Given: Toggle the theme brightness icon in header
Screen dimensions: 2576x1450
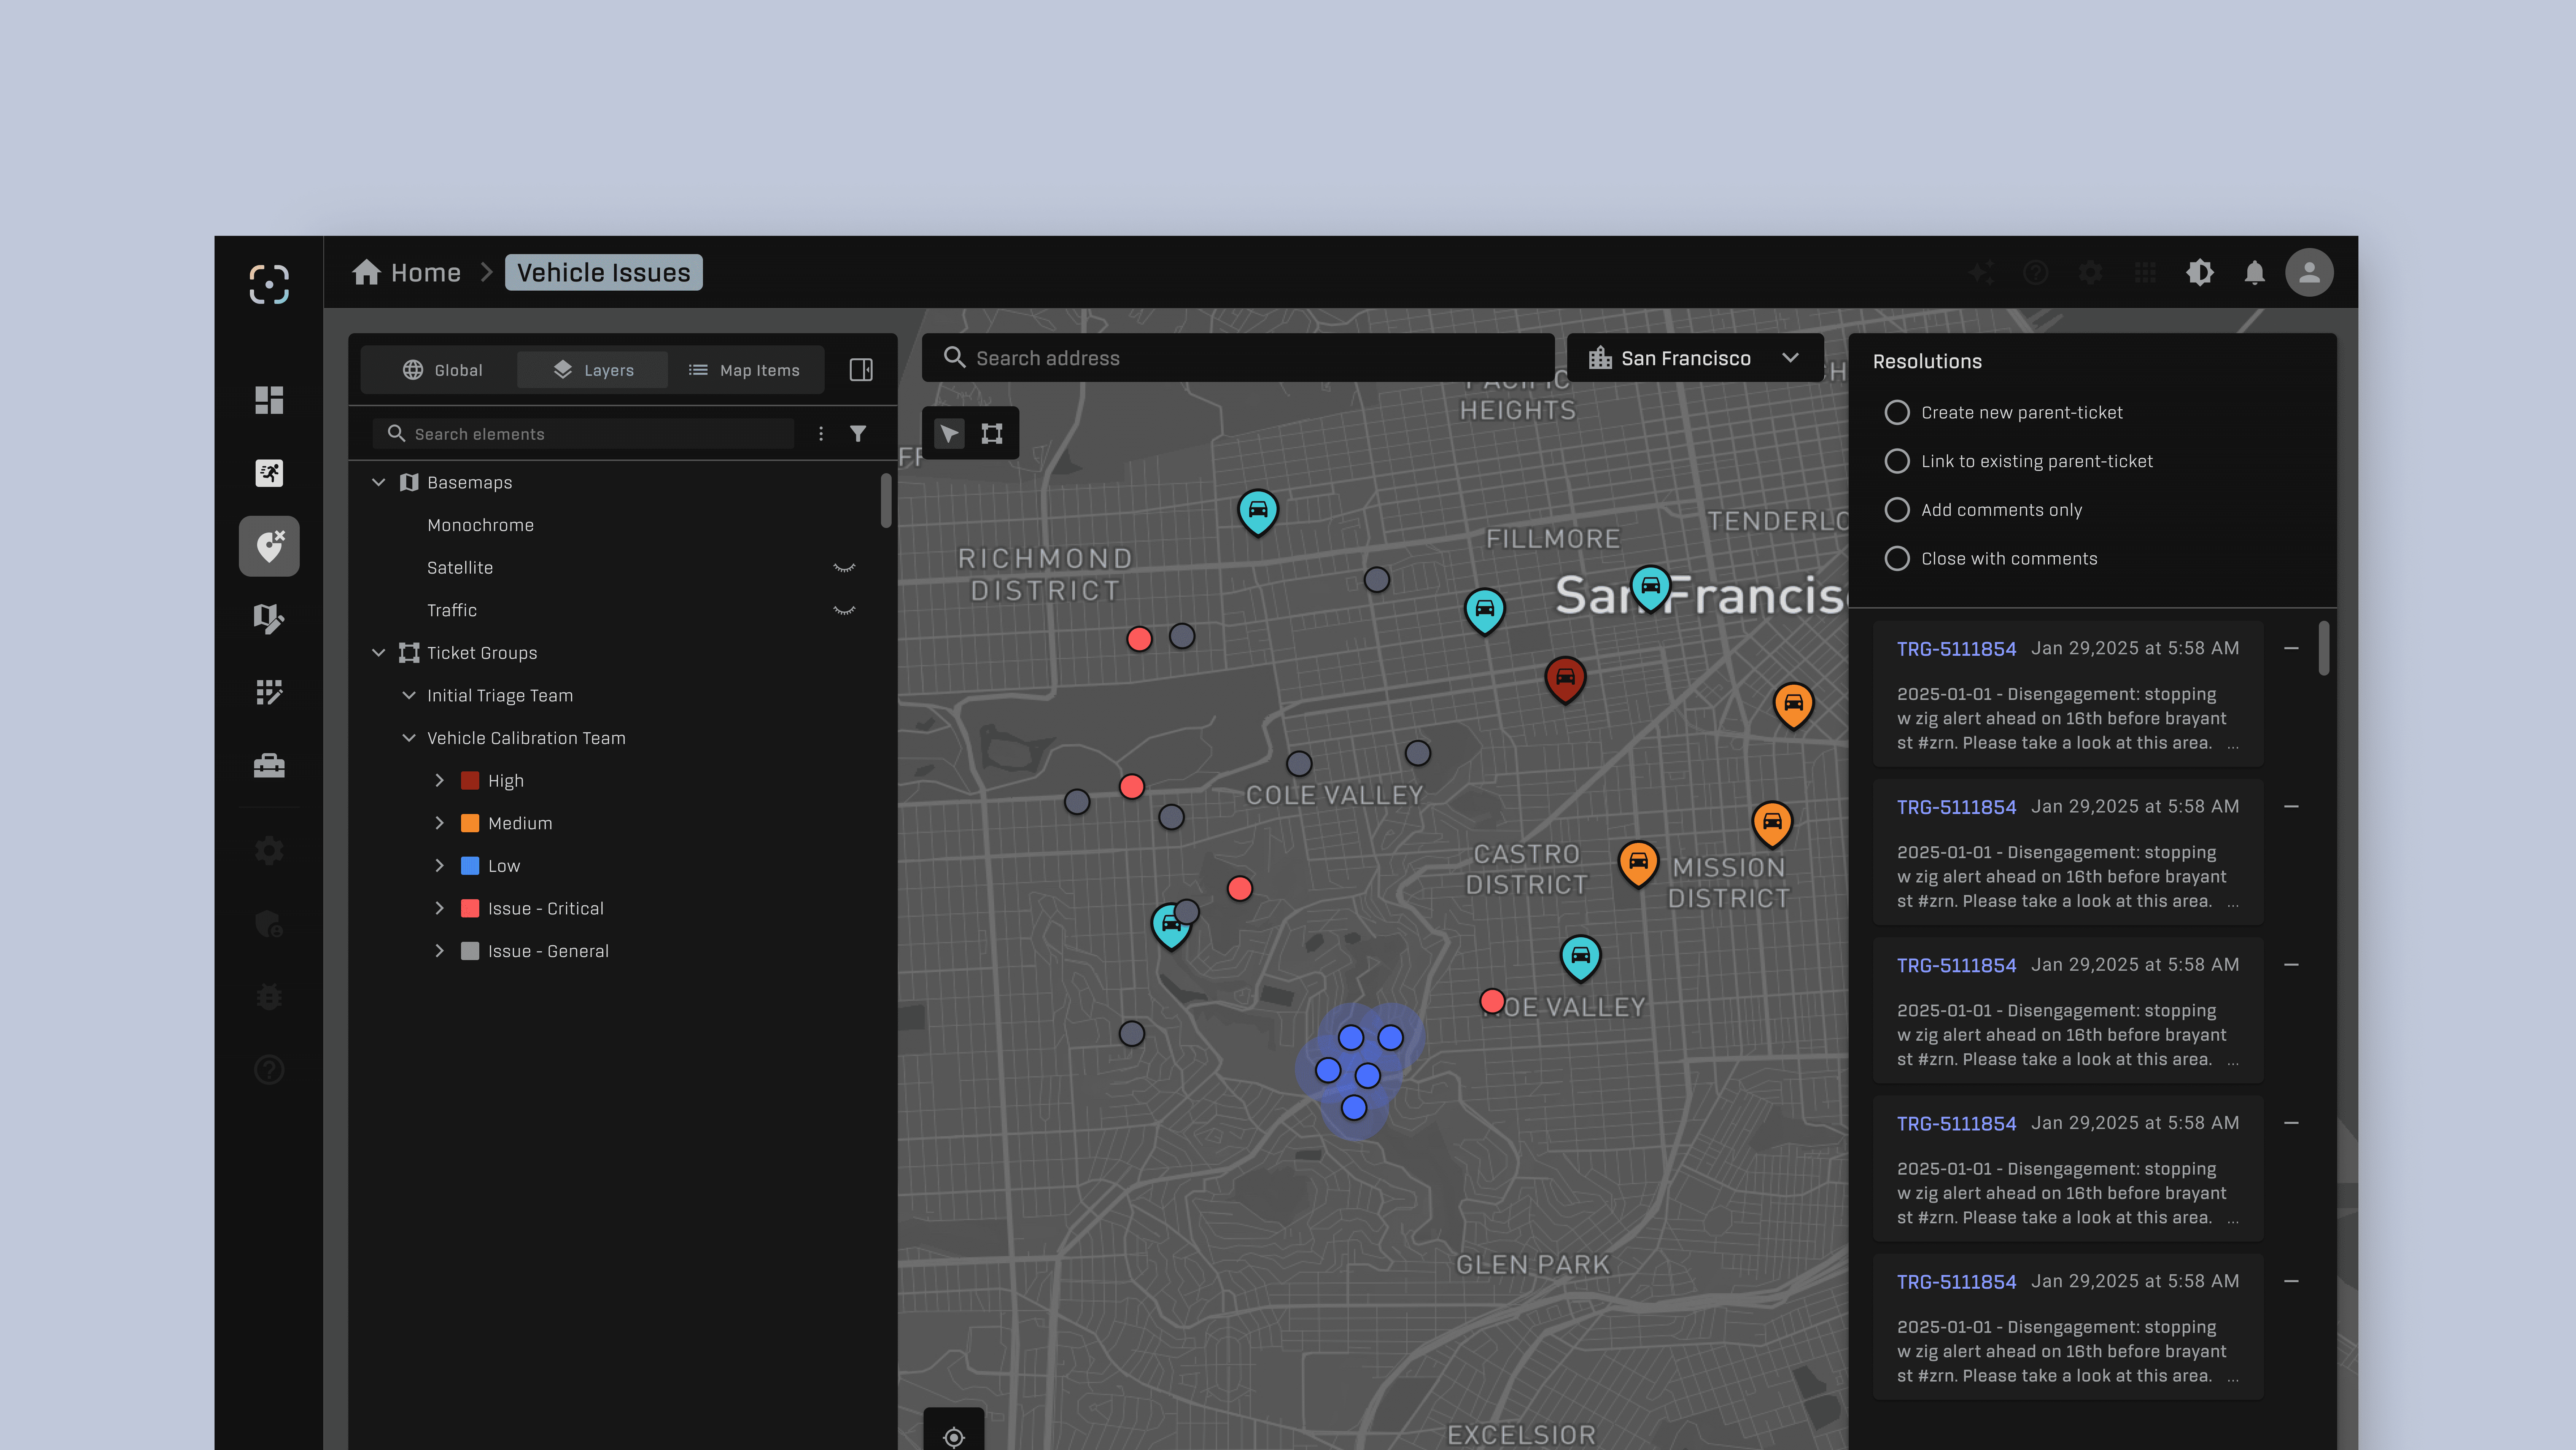Looking at the screenshot, I should [x=2200, y=272].
